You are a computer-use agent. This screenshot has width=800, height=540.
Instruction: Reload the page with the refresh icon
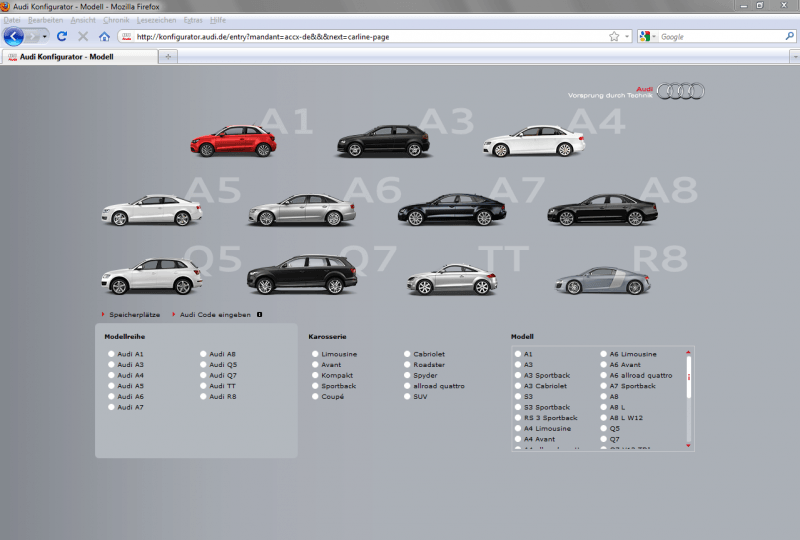(x=62, y=36)
